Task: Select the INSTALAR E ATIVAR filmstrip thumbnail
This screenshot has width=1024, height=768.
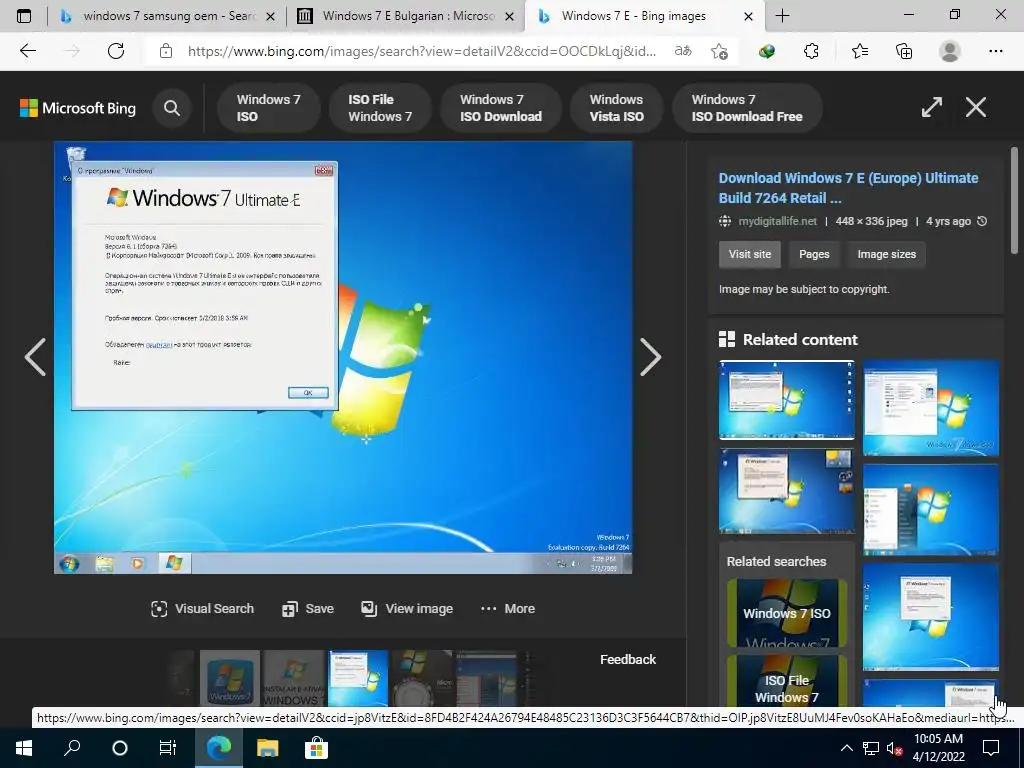Action: (x=294, y=678)
